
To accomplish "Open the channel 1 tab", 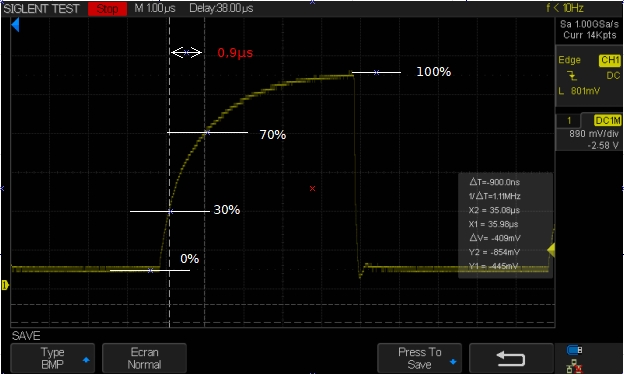I will pyautogui.click(x=569, y=121).
